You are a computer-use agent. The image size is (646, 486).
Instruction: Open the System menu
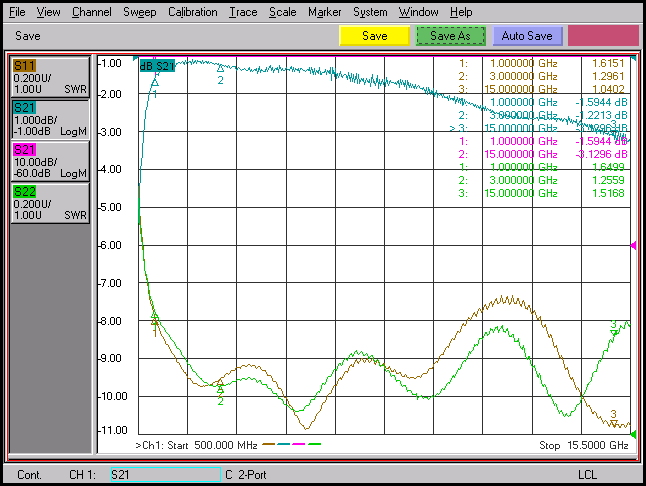pyautogui.click(x=370, y=12)
